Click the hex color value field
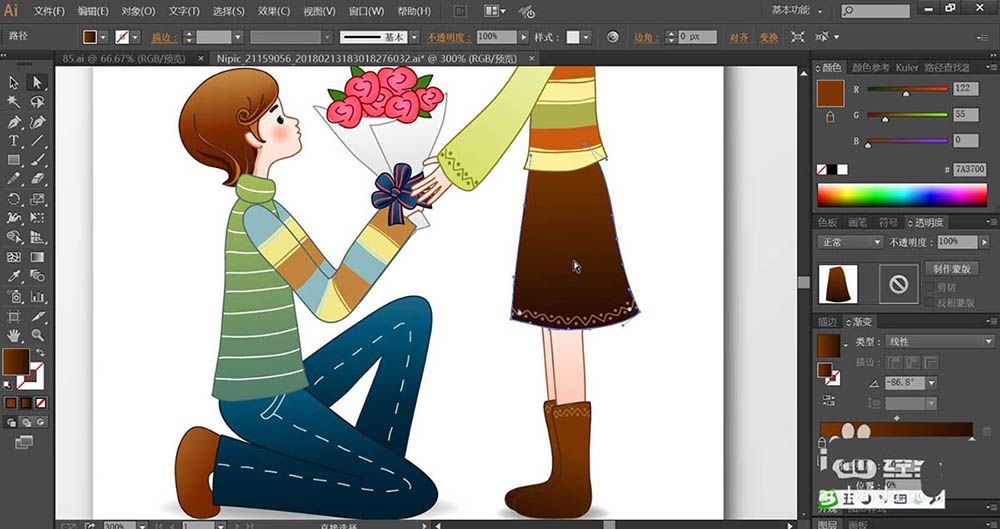1000x529 pixels. pos(969,169)
